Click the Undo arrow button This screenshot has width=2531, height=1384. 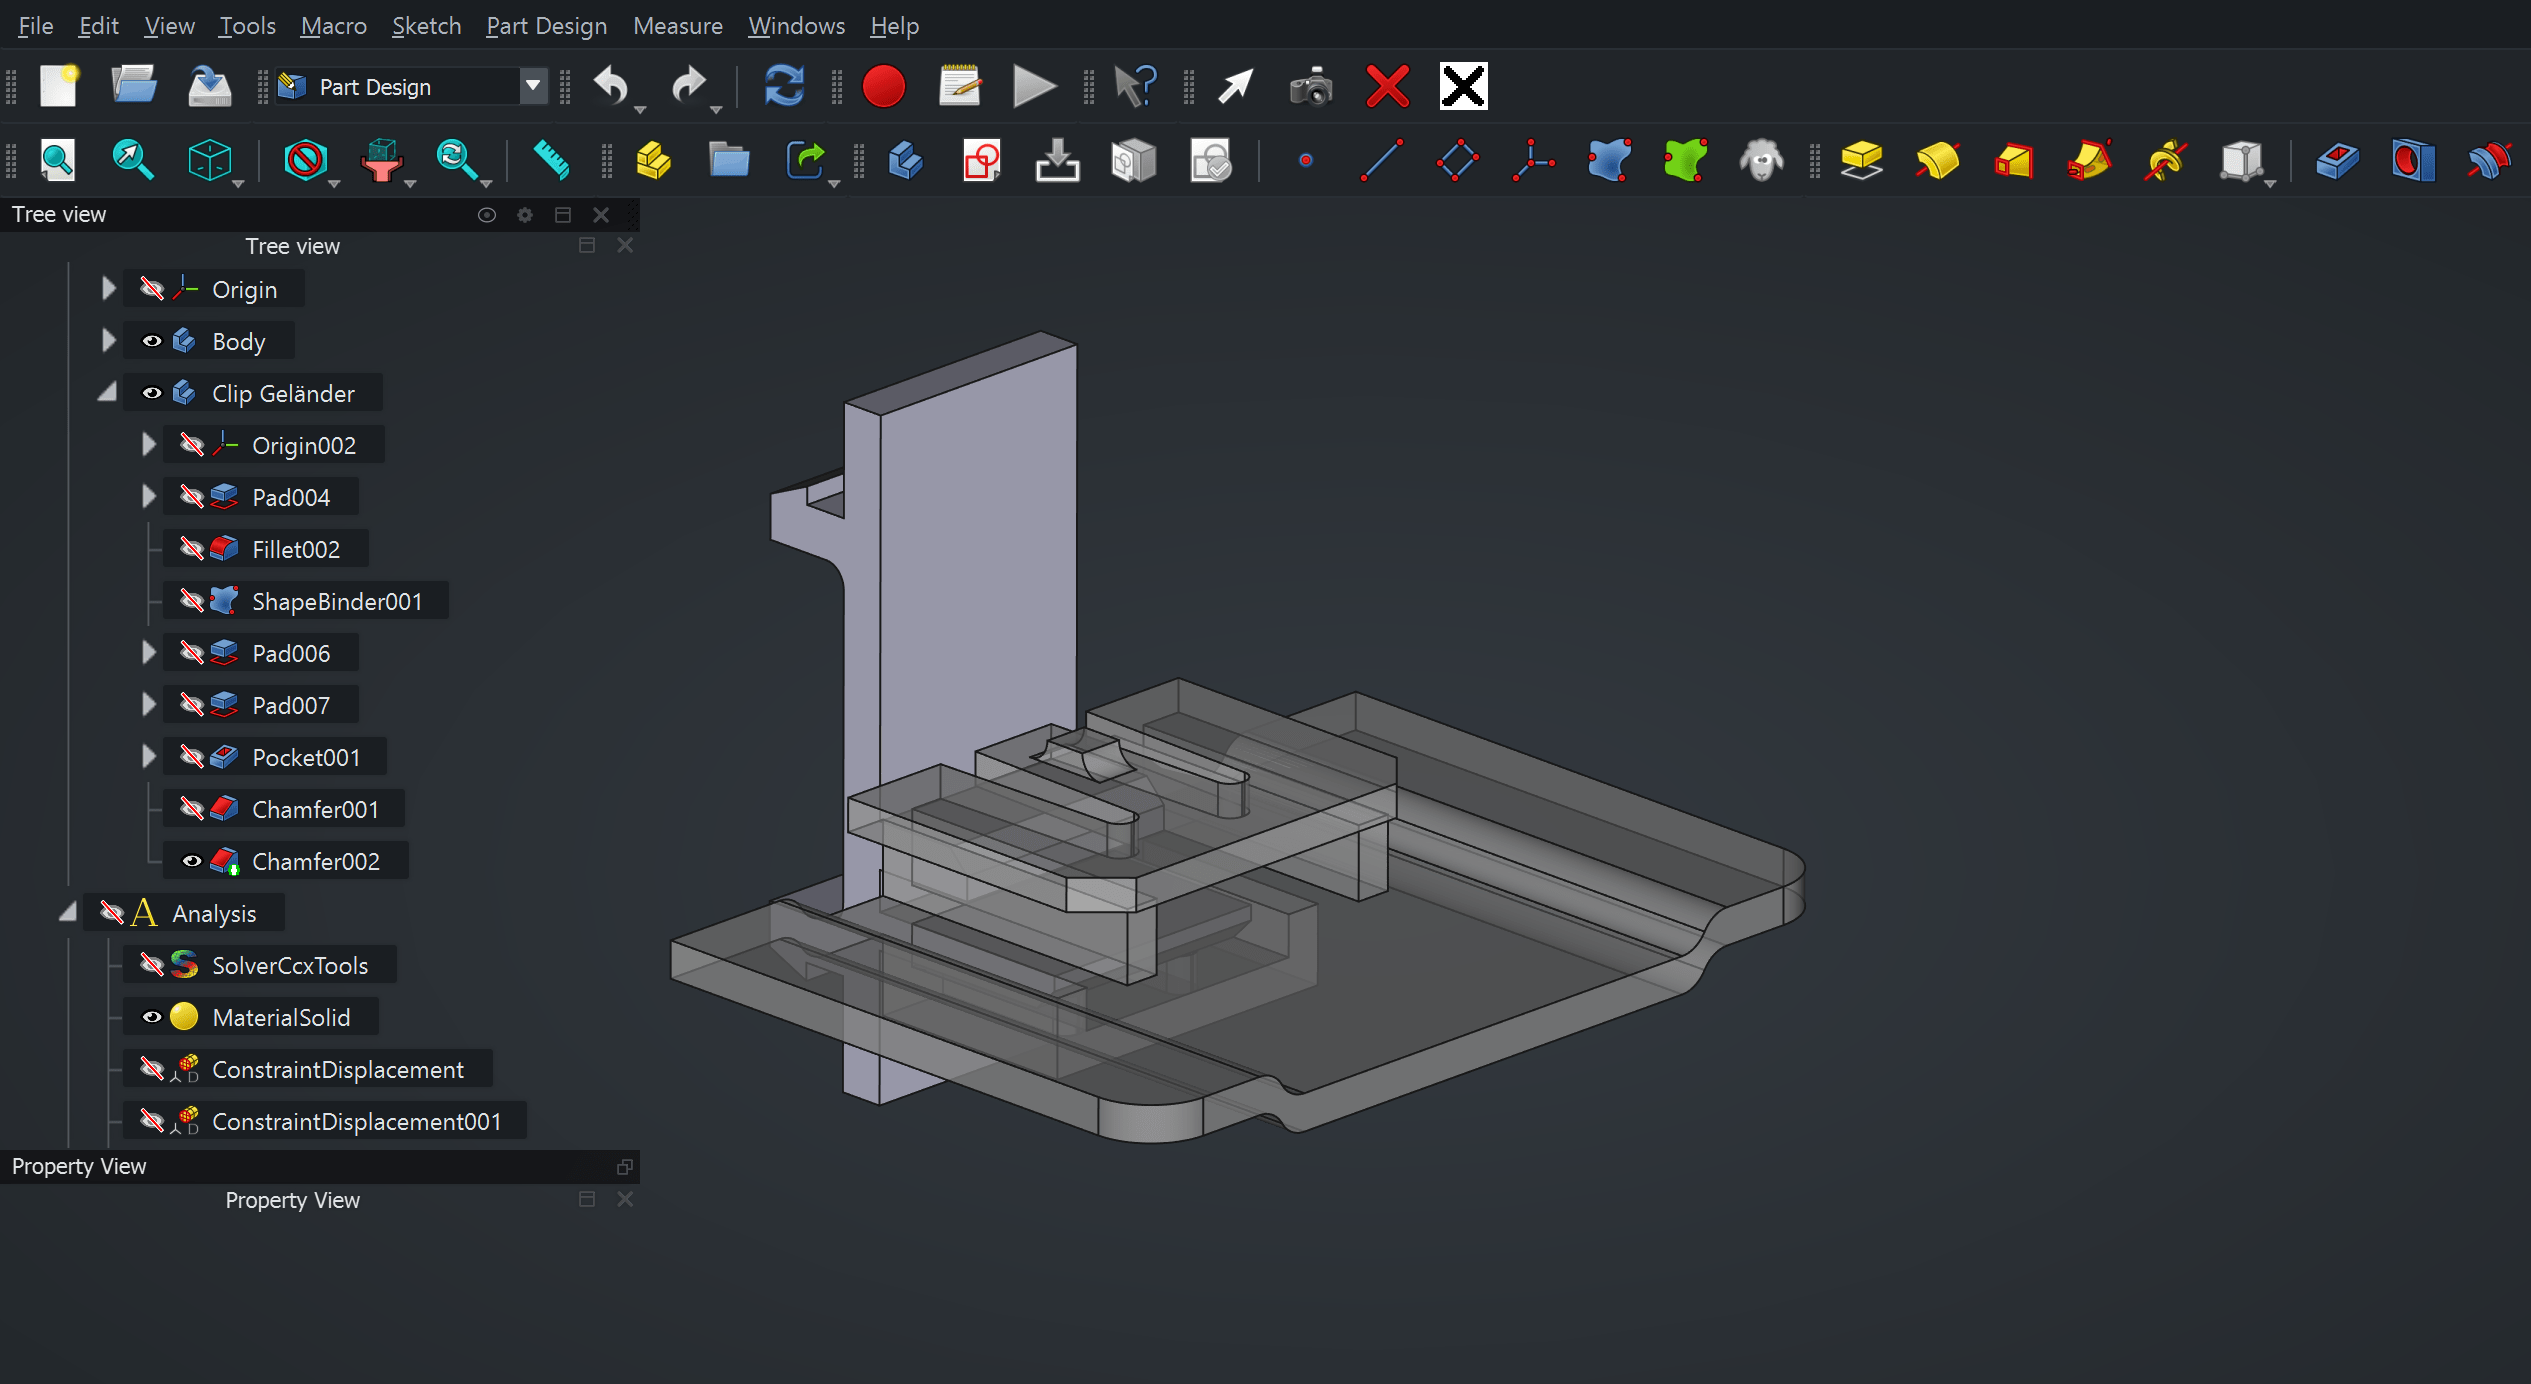610,86
